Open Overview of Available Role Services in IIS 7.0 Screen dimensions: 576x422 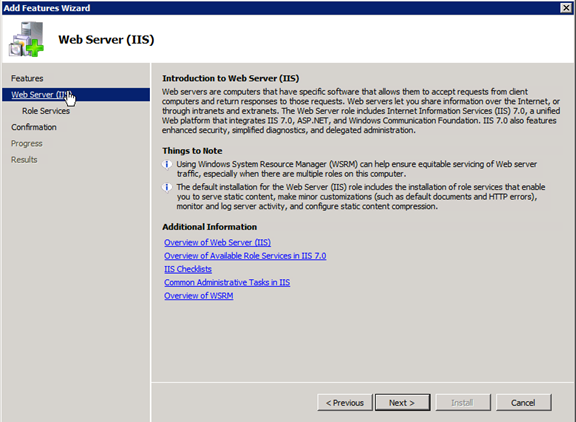click(x=245, y=256)
